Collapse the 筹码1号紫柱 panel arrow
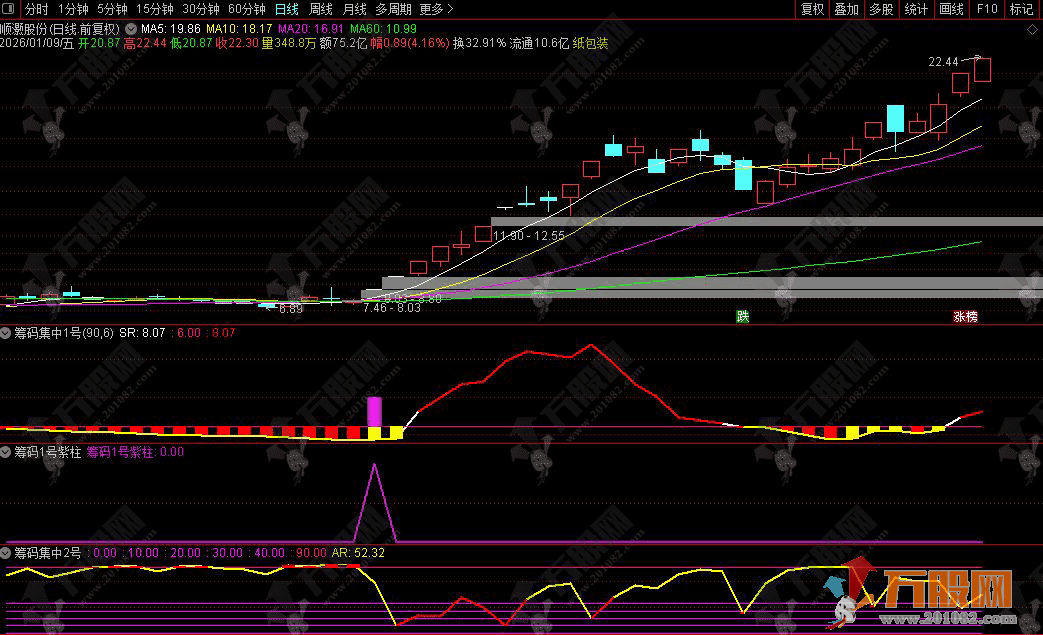The image size is (1043, 635). coord(6,452)
